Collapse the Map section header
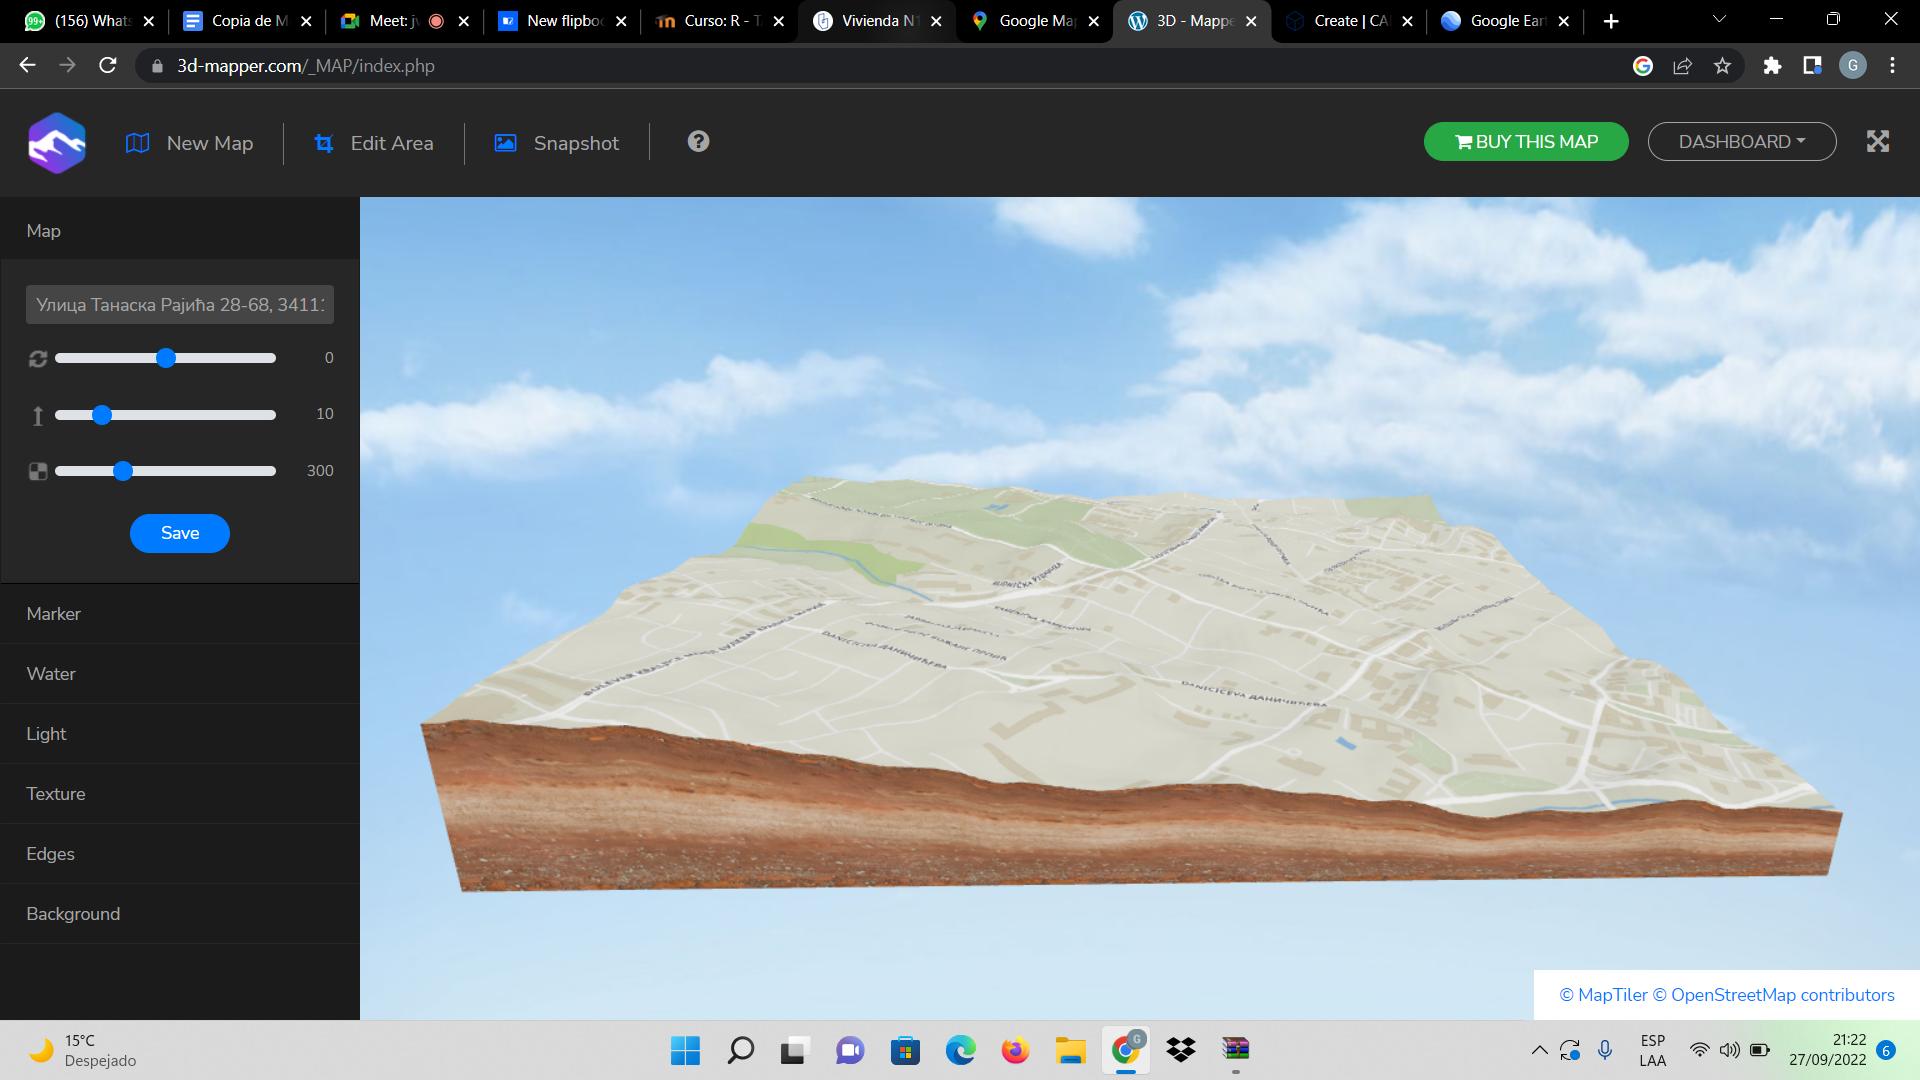 [x=44, y=231]
